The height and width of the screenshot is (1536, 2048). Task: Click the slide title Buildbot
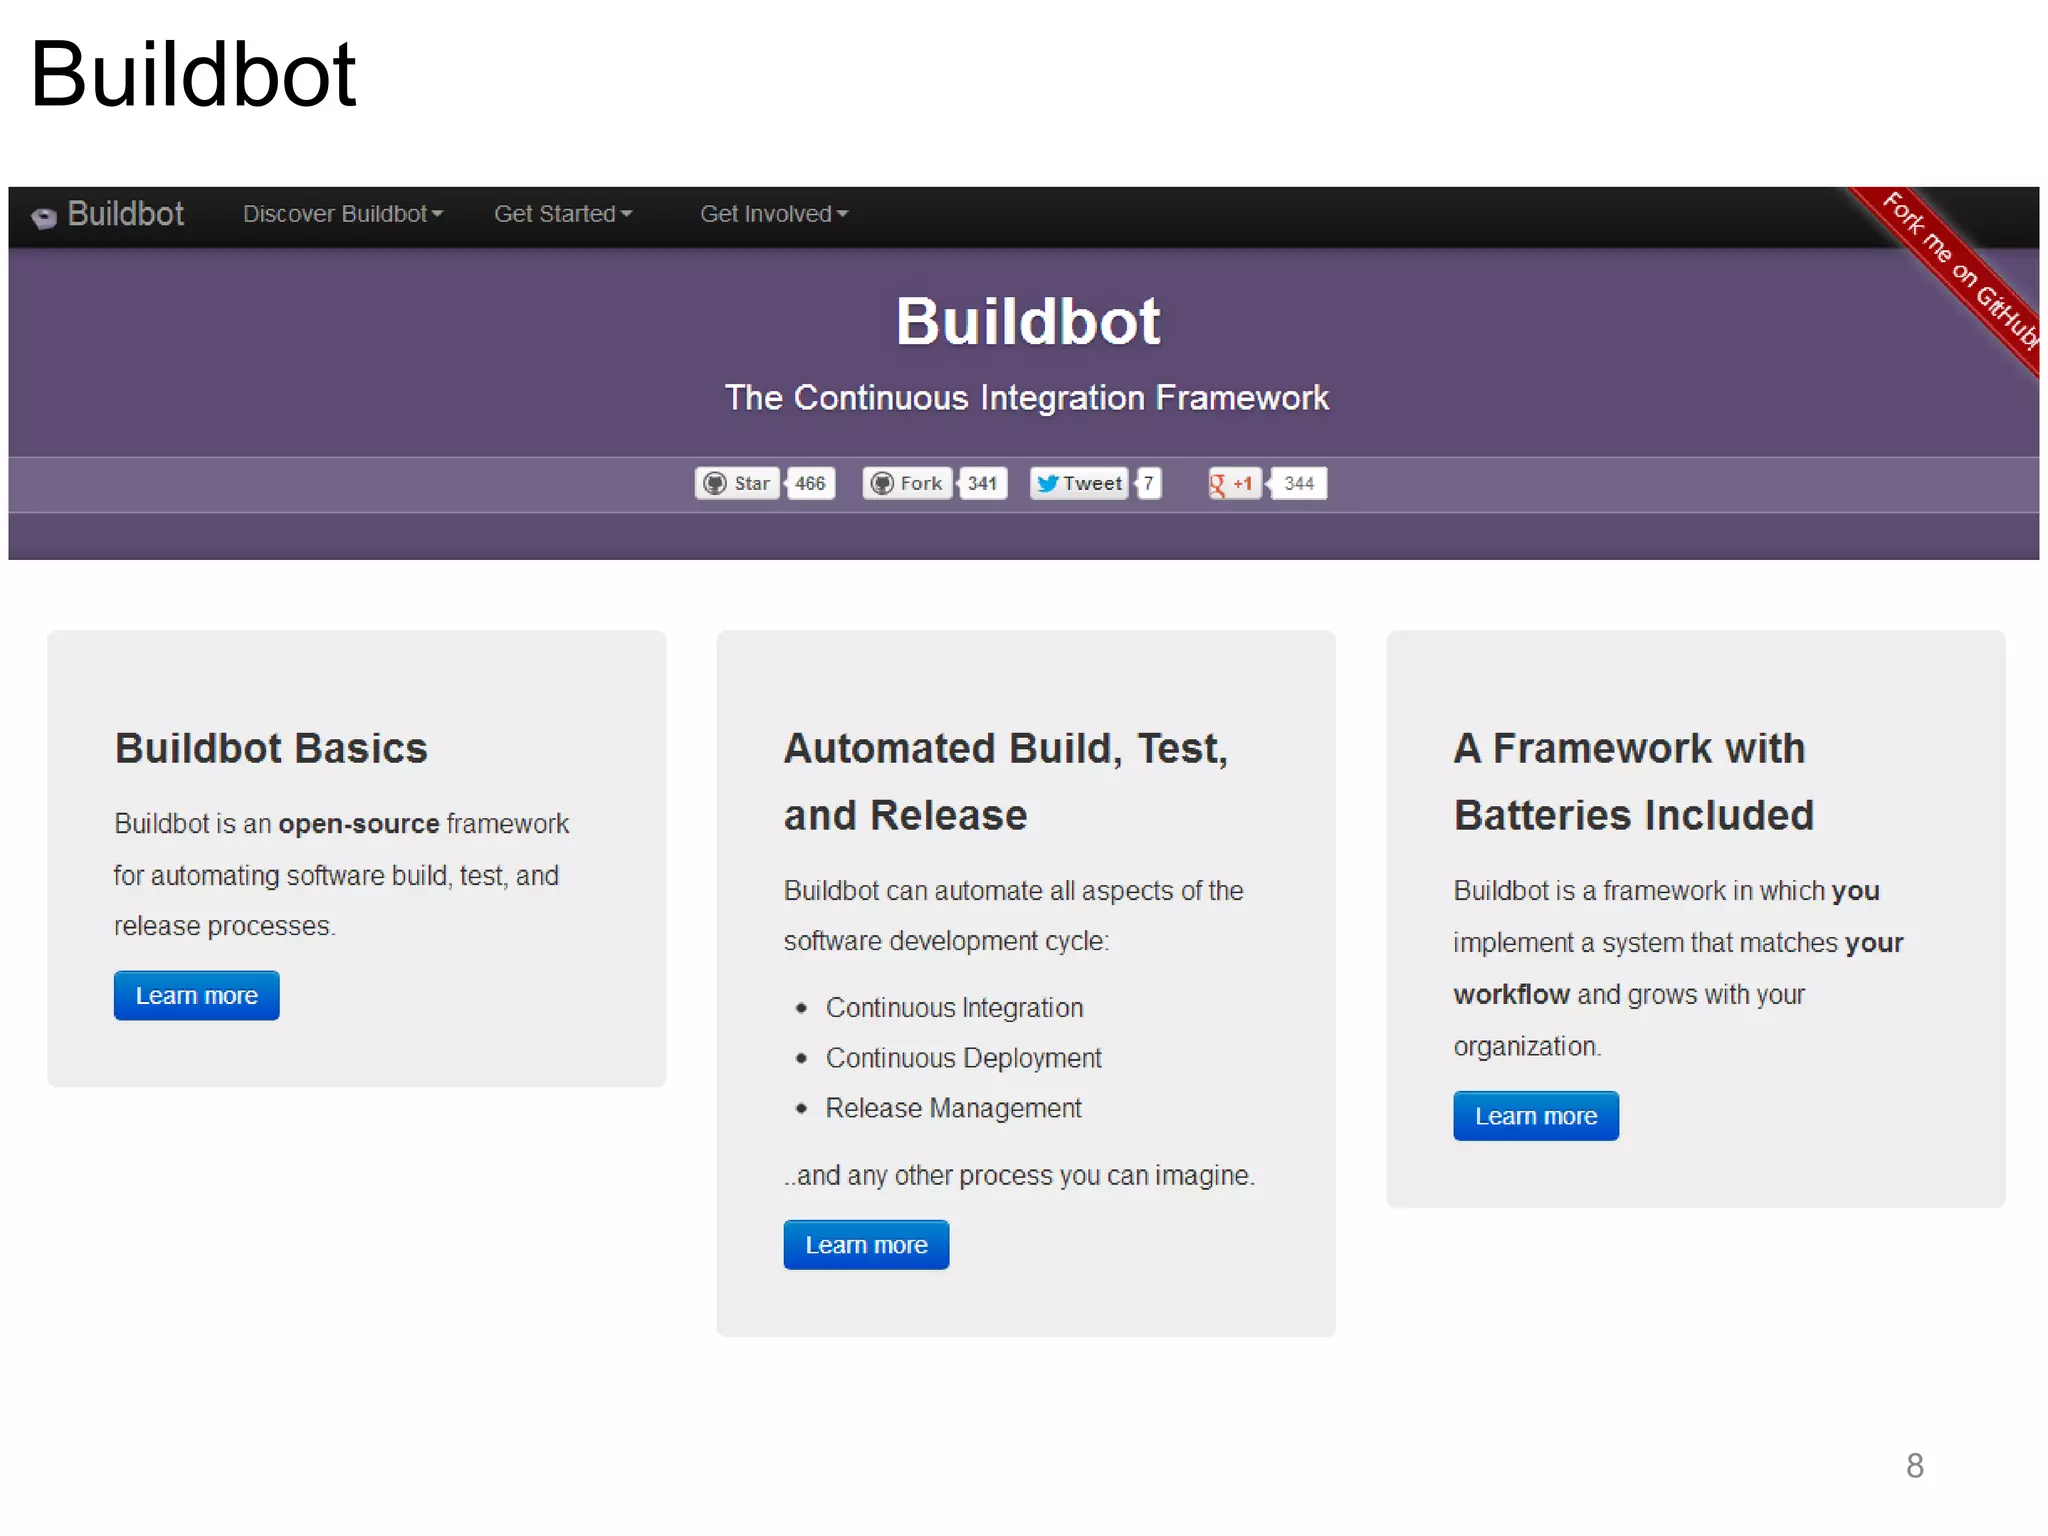[193, 74]
